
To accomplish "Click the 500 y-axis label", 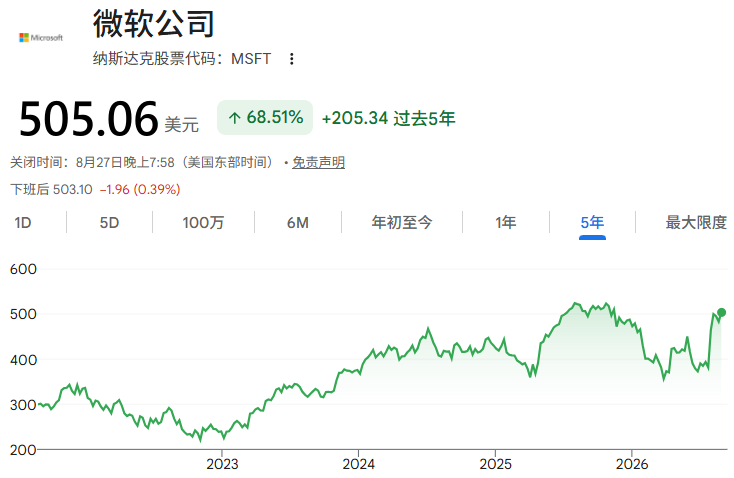I will 23,314.
